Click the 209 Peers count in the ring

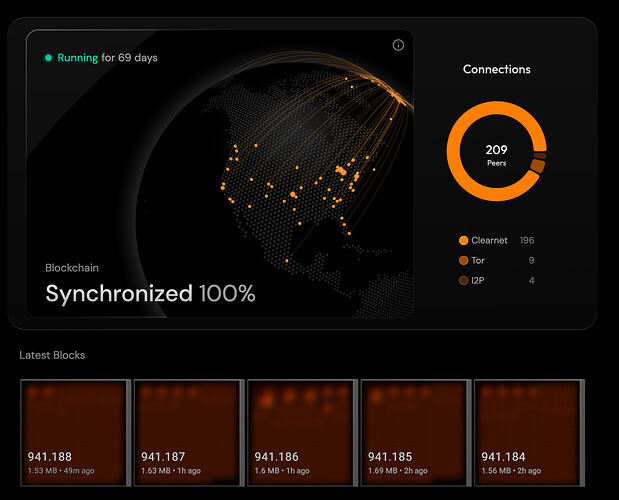coord(496,155)
